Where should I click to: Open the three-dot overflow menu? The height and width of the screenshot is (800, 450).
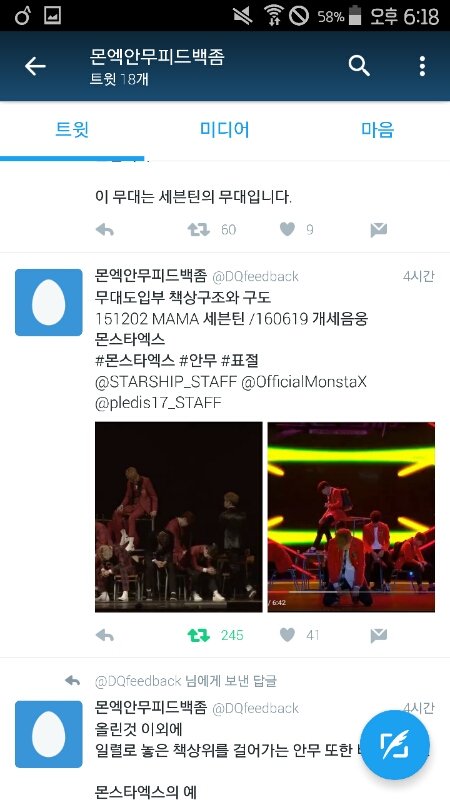pos(422,66)
